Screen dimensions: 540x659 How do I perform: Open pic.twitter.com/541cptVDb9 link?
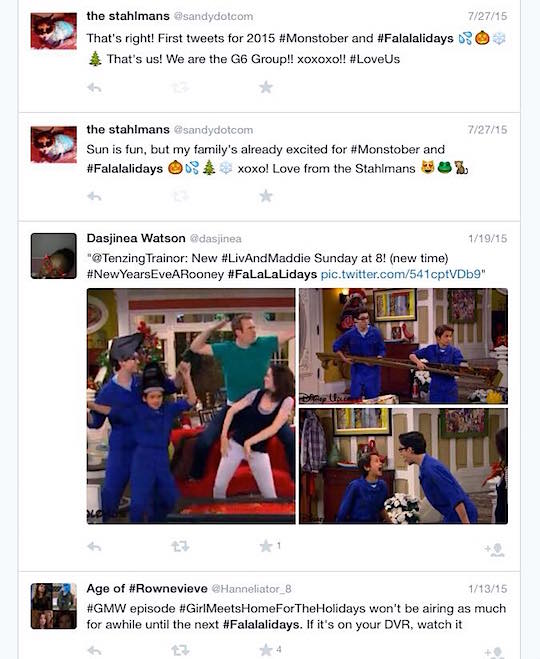point(400,274)
